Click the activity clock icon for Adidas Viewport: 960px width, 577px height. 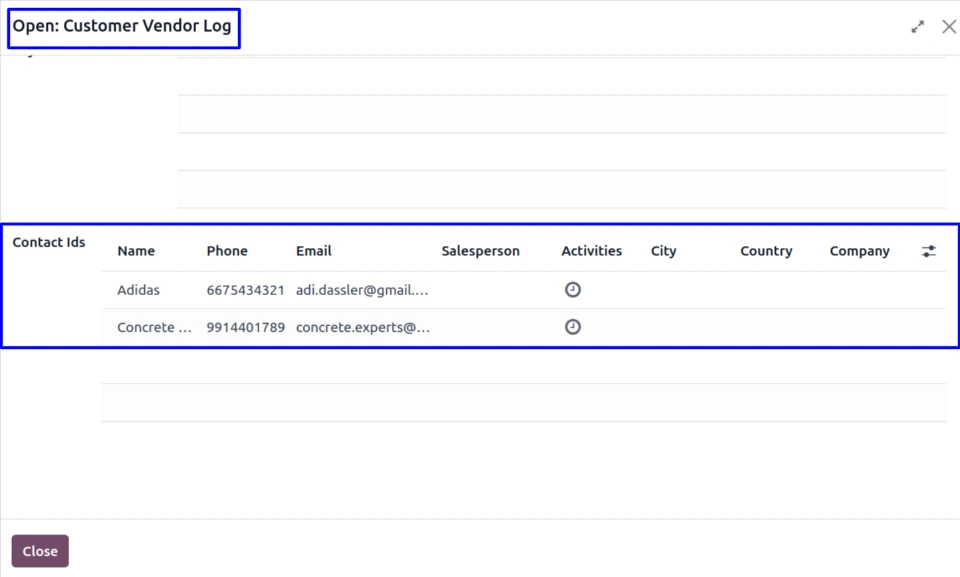tap(573, 290)
